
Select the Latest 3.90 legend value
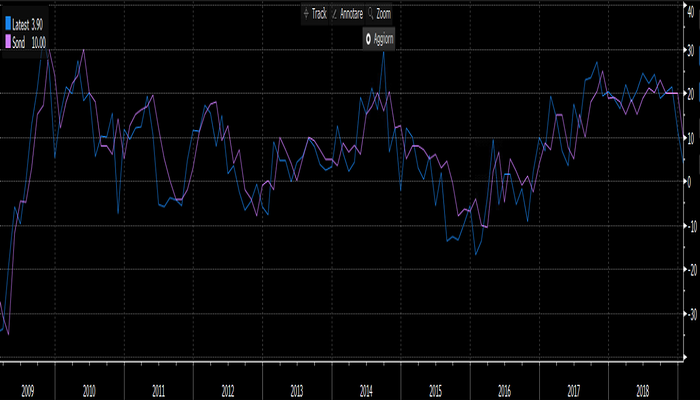[x=36, y=24]
